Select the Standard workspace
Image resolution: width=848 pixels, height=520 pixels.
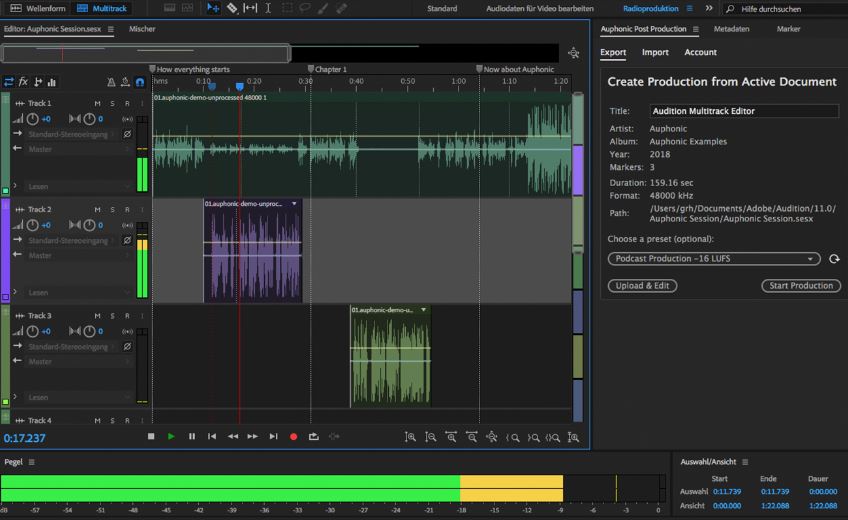click(442, 8)
